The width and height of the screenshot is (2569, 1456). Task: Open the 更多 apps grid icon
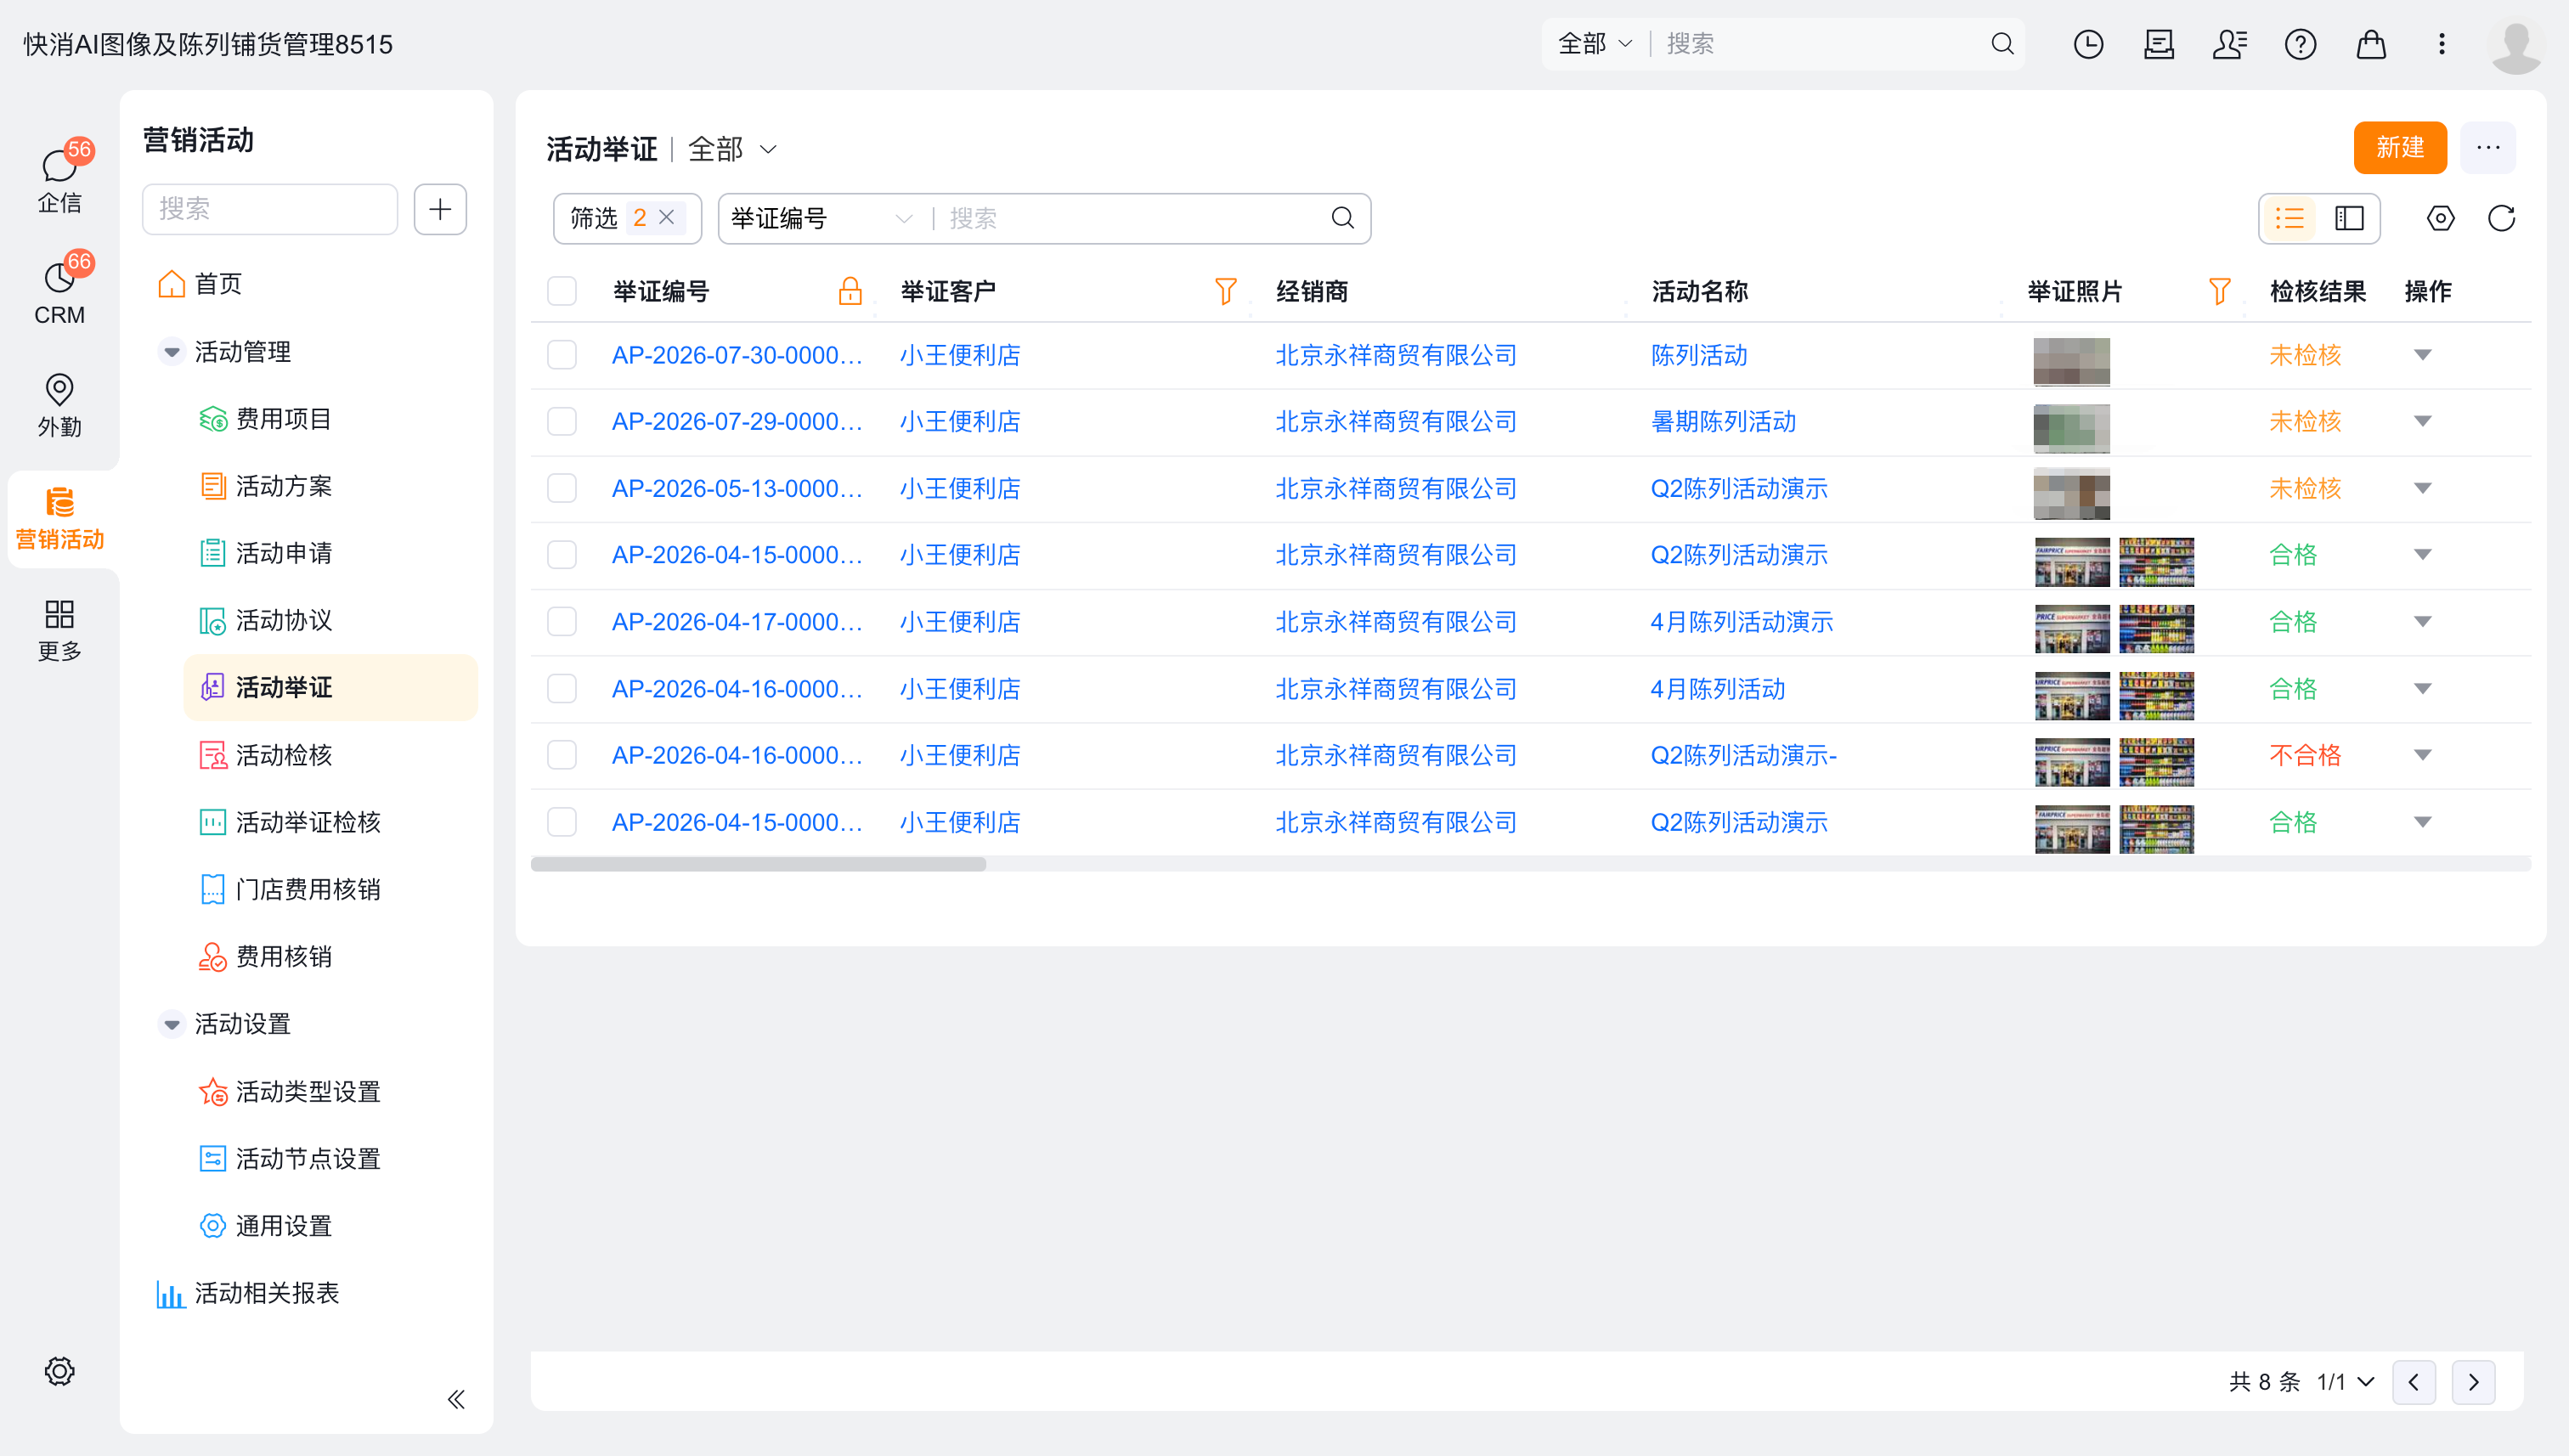coord(59,630)
